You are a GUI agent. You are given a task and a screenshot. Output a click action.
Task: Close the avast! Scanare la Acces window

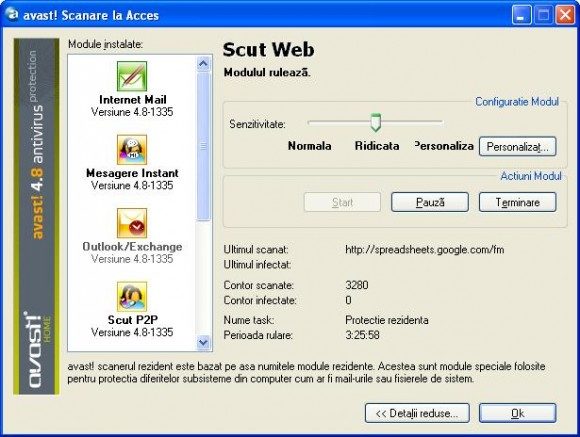click(566, 15)
